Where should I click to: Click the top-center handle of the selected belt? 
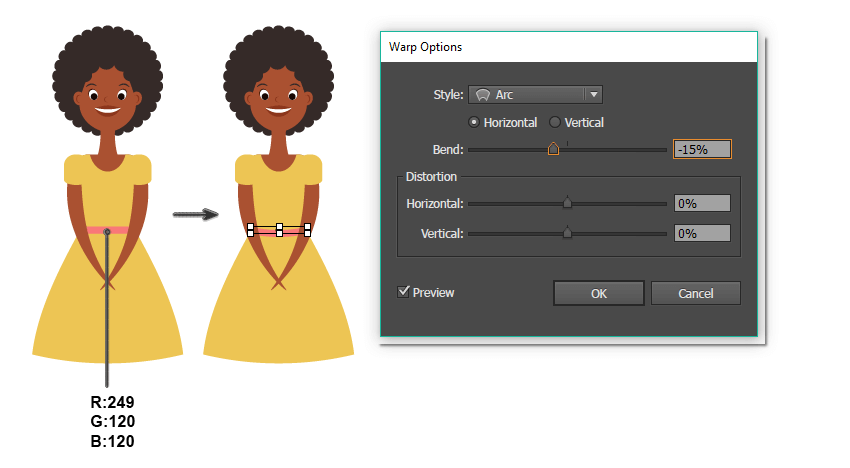click(x=279, y=227)
